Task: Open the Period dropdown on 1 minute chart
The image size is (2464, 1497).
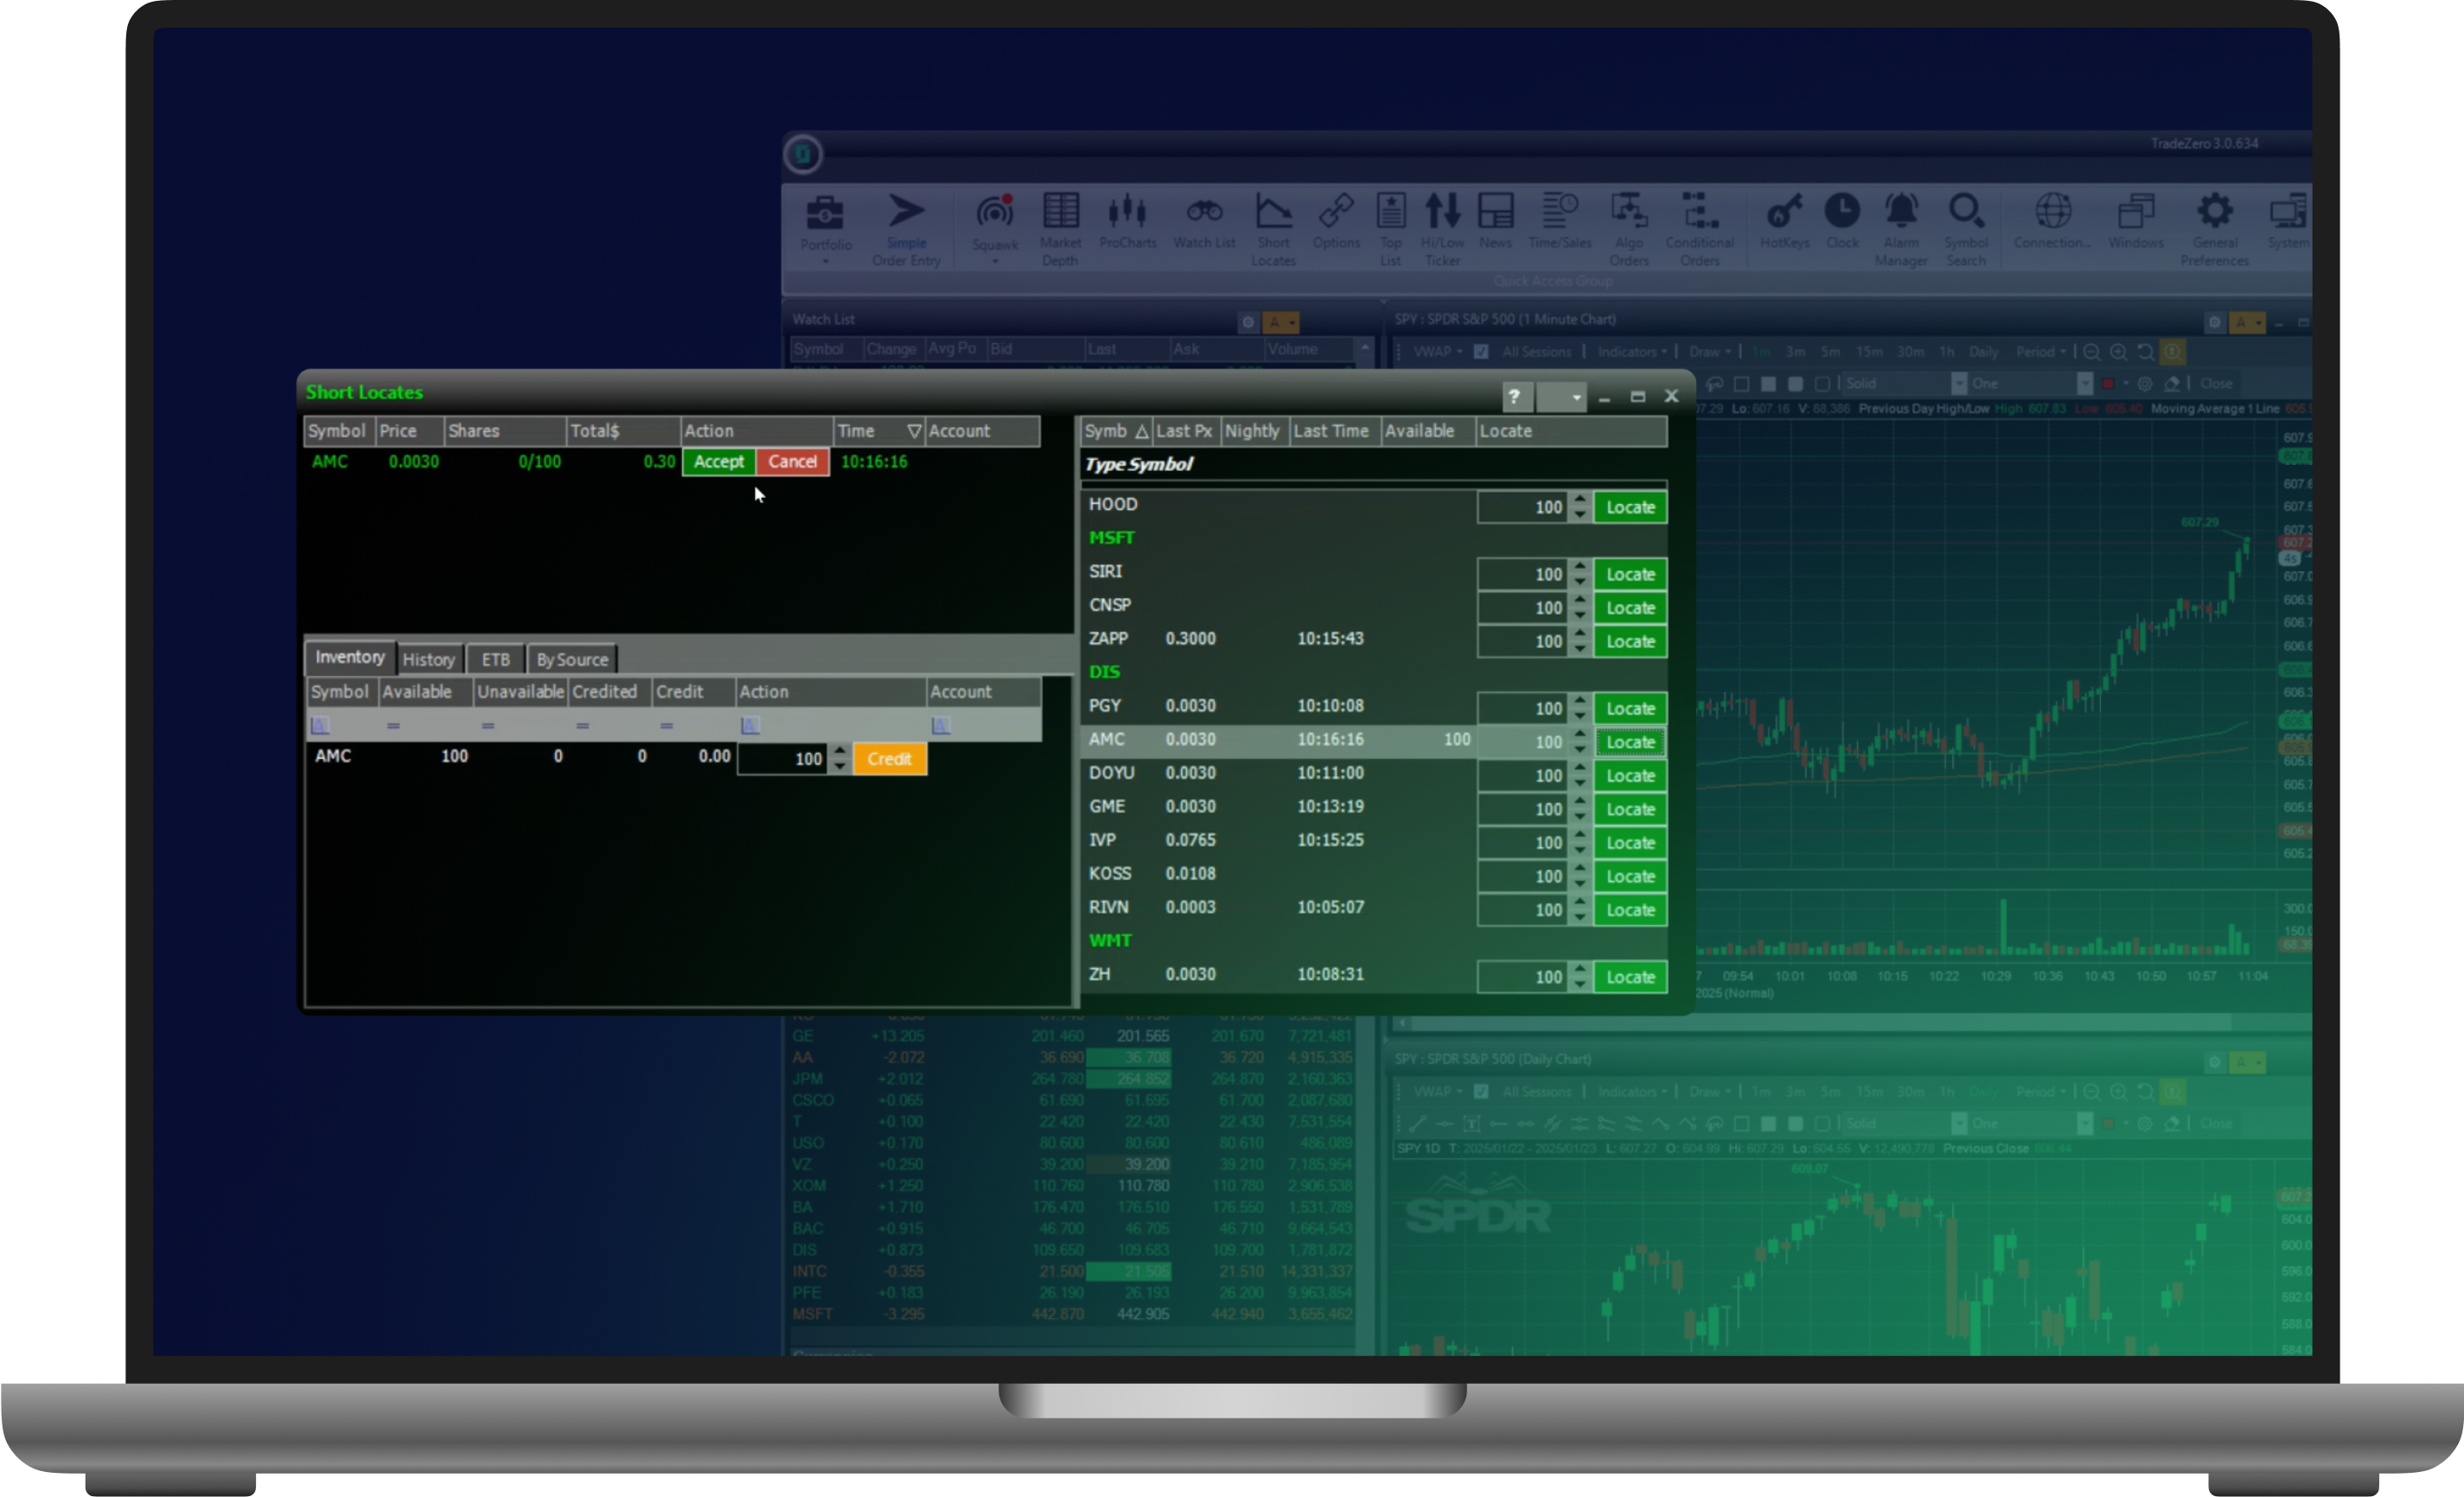Action: click(2041, 352)
